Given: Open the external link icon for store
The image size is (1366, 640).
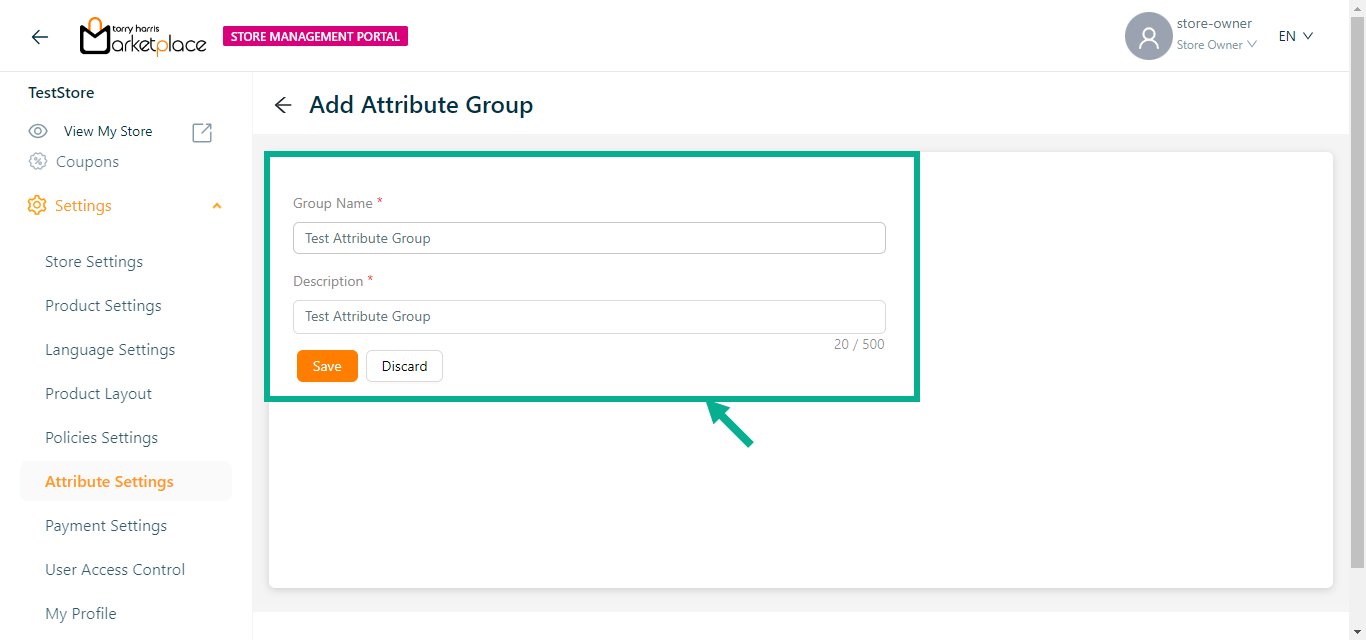Looking at the screenshot, I should click(x=202, y=132).
